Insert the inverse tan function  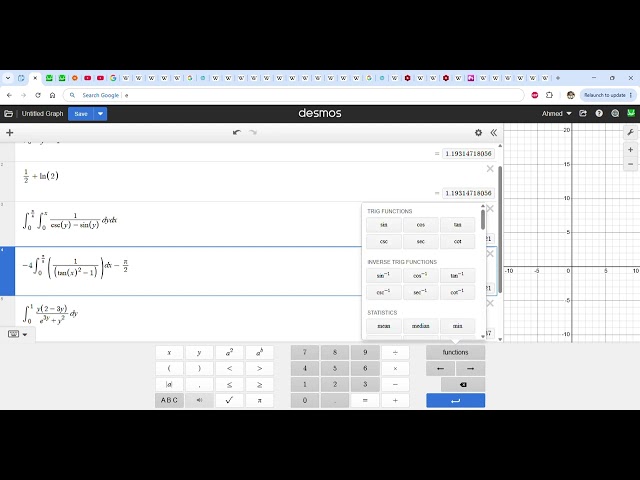point(457,276)
